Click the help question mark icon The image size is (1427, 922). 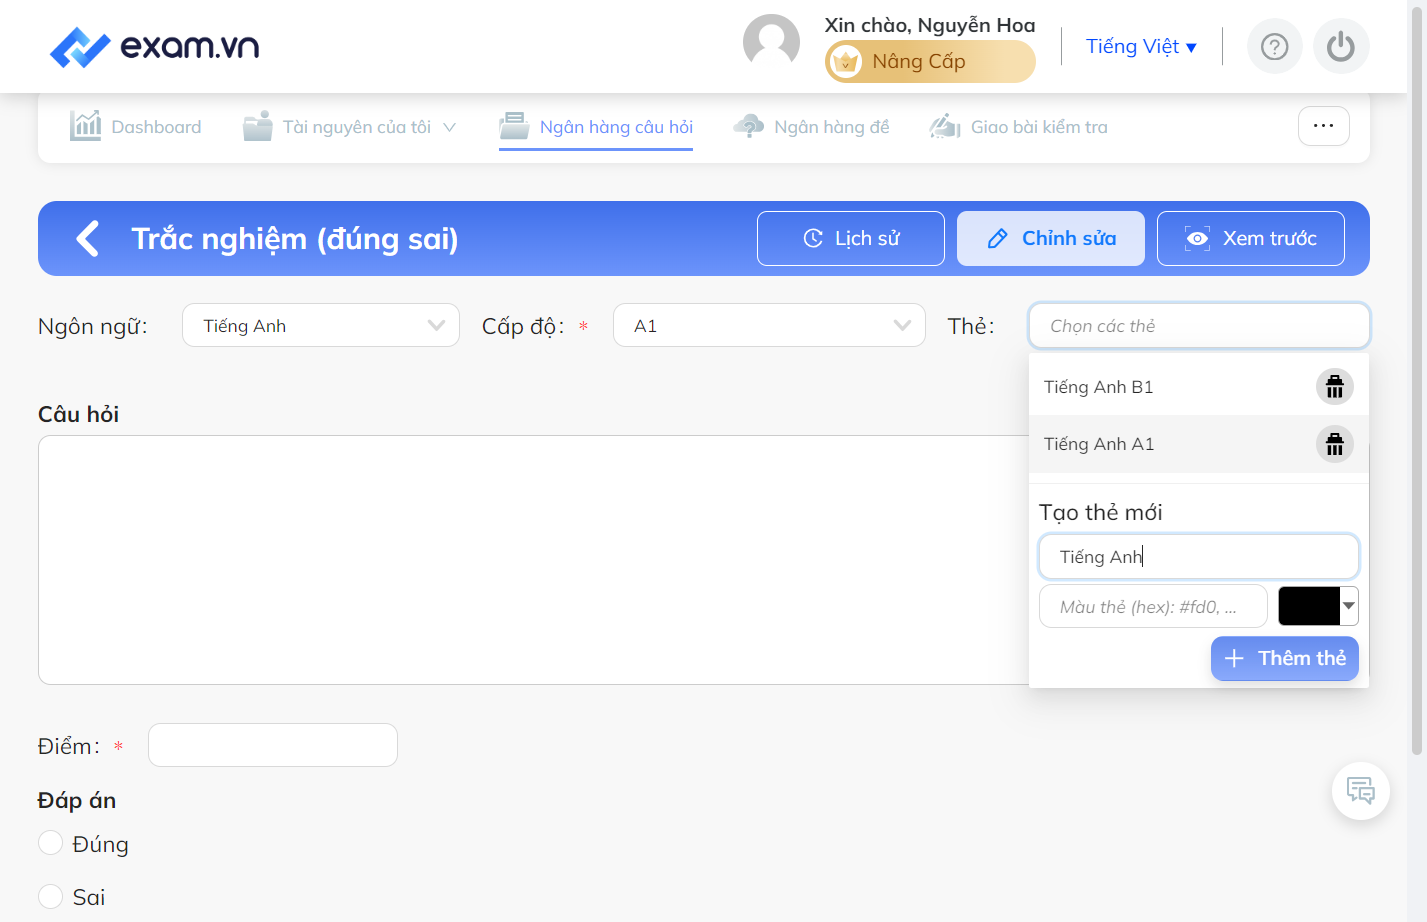tap(1274, 46)
